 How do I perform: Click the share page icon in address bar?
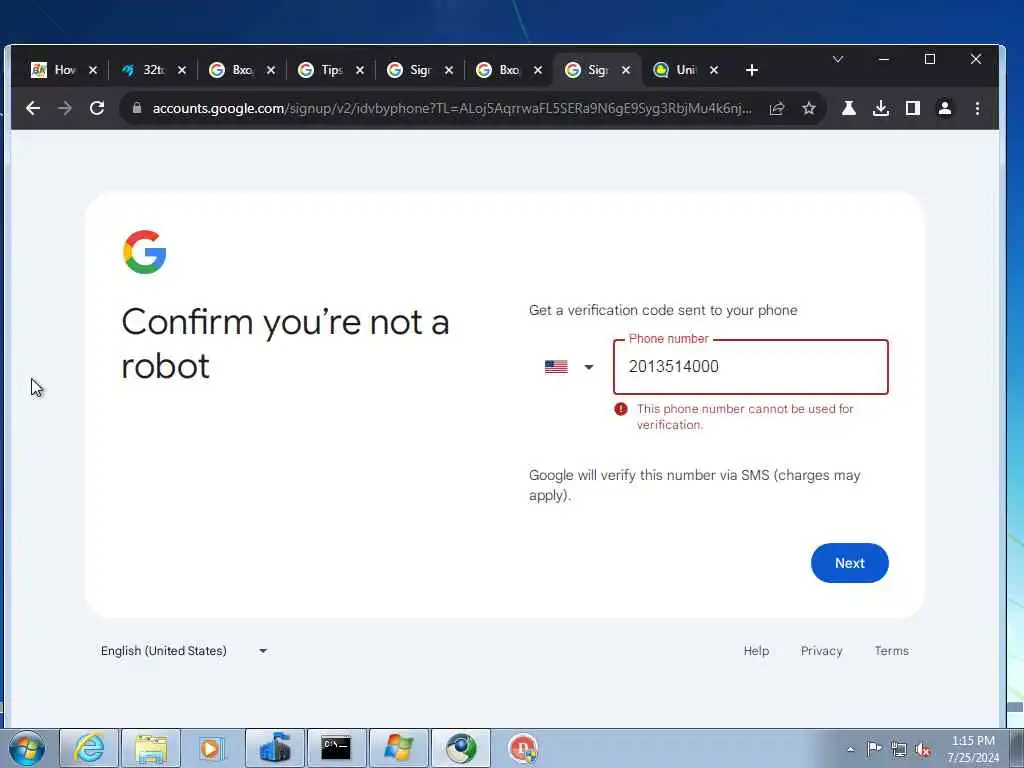click(776, 108)
